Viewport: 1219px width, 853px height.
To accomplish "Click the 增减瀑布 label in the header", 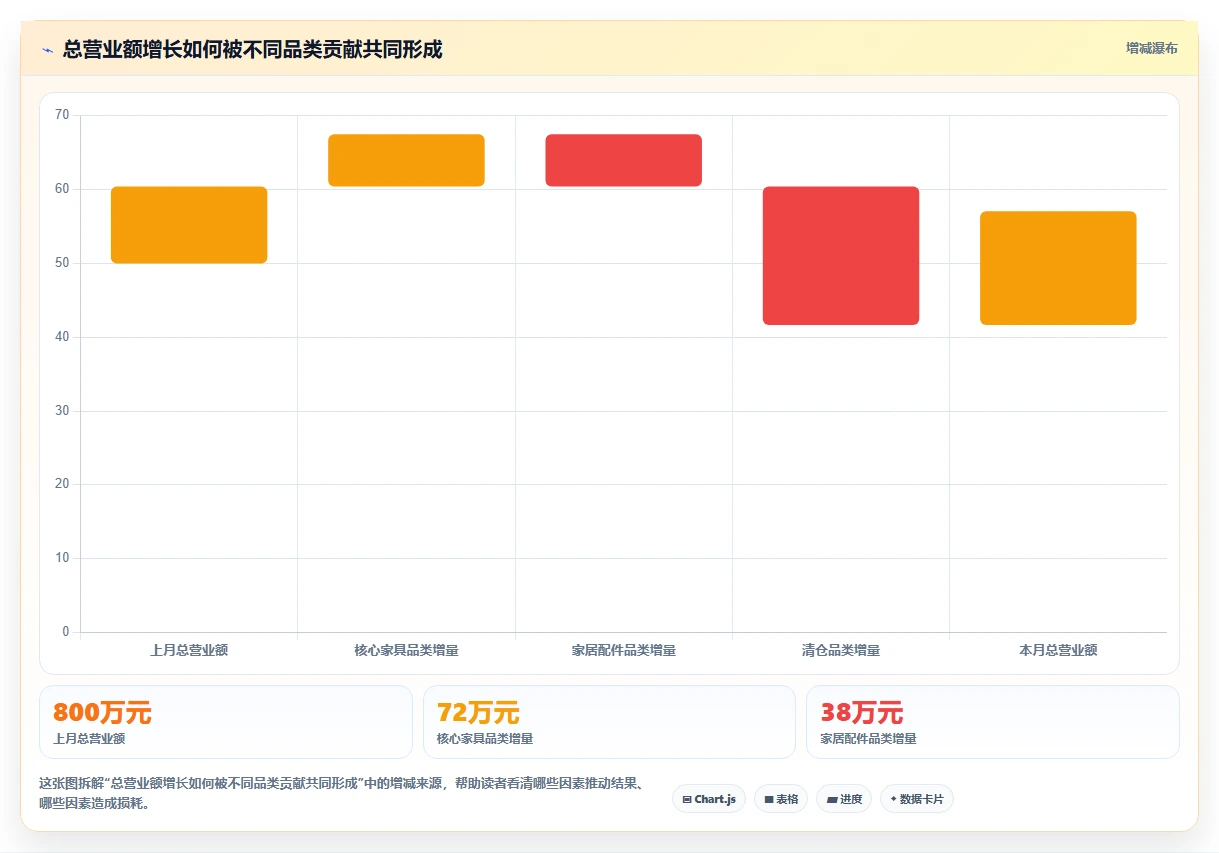I will (1151, 48).
